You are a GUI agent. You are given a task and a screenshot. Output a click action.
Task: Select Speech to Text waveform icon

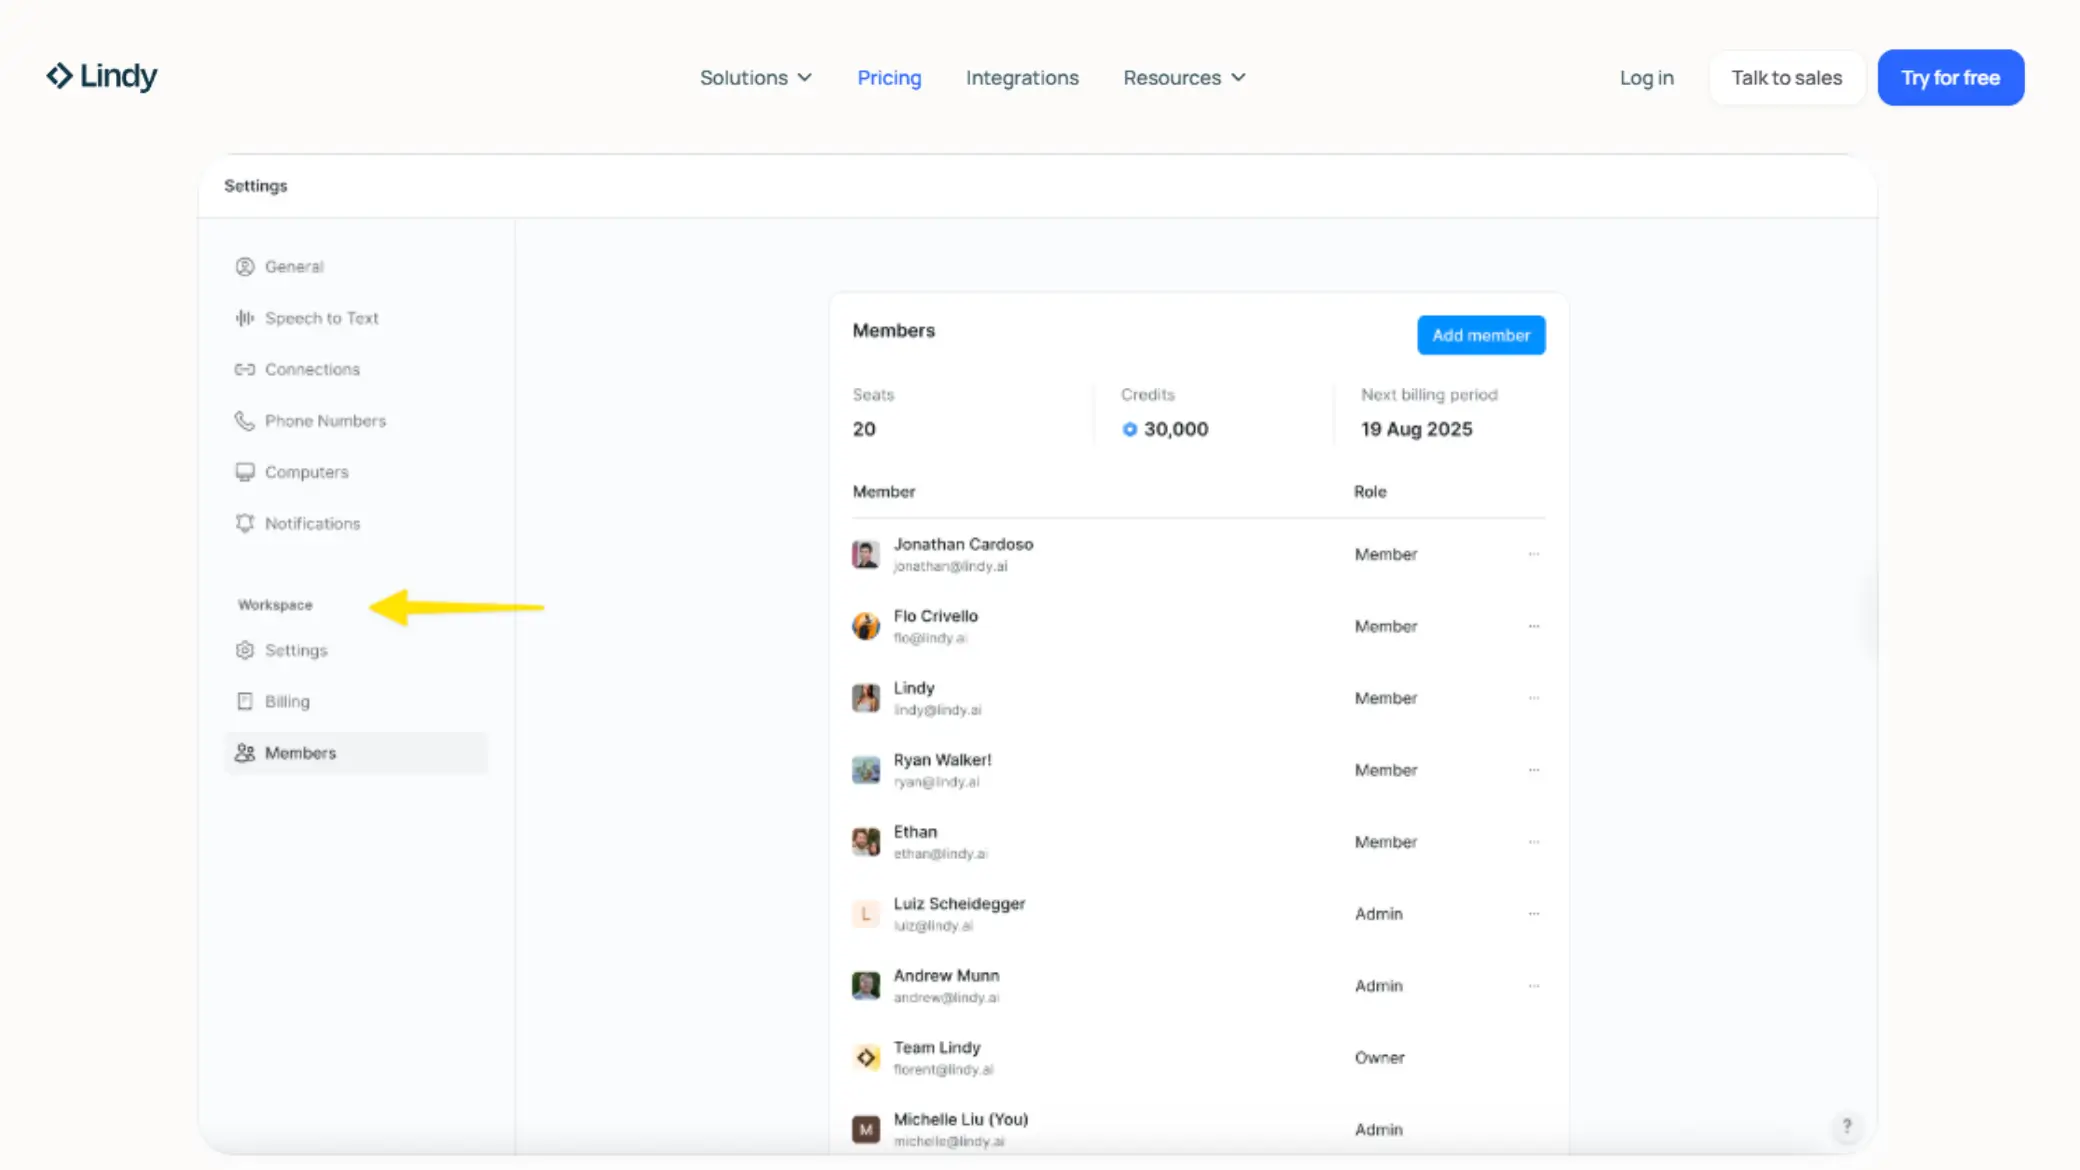click(x=245, y=318)
